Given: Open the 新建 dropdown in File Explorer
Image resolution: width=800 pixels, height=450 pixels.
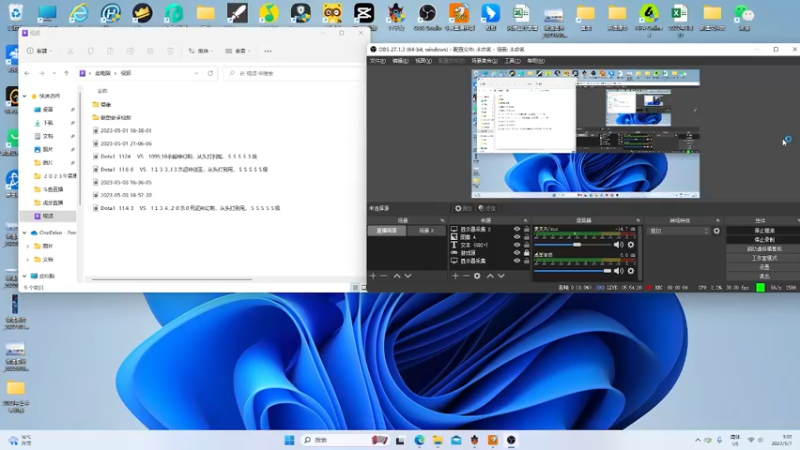Looking at the screenshot, I should click(40, 51).
